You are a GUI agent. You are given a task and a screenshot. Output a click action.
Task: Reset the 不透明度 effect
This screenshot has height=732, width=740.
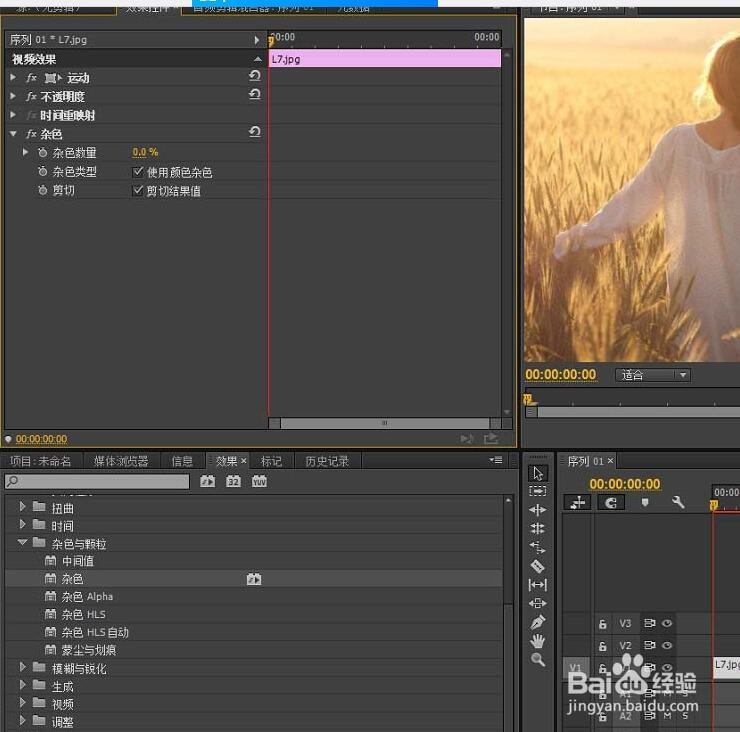point(255,94)
